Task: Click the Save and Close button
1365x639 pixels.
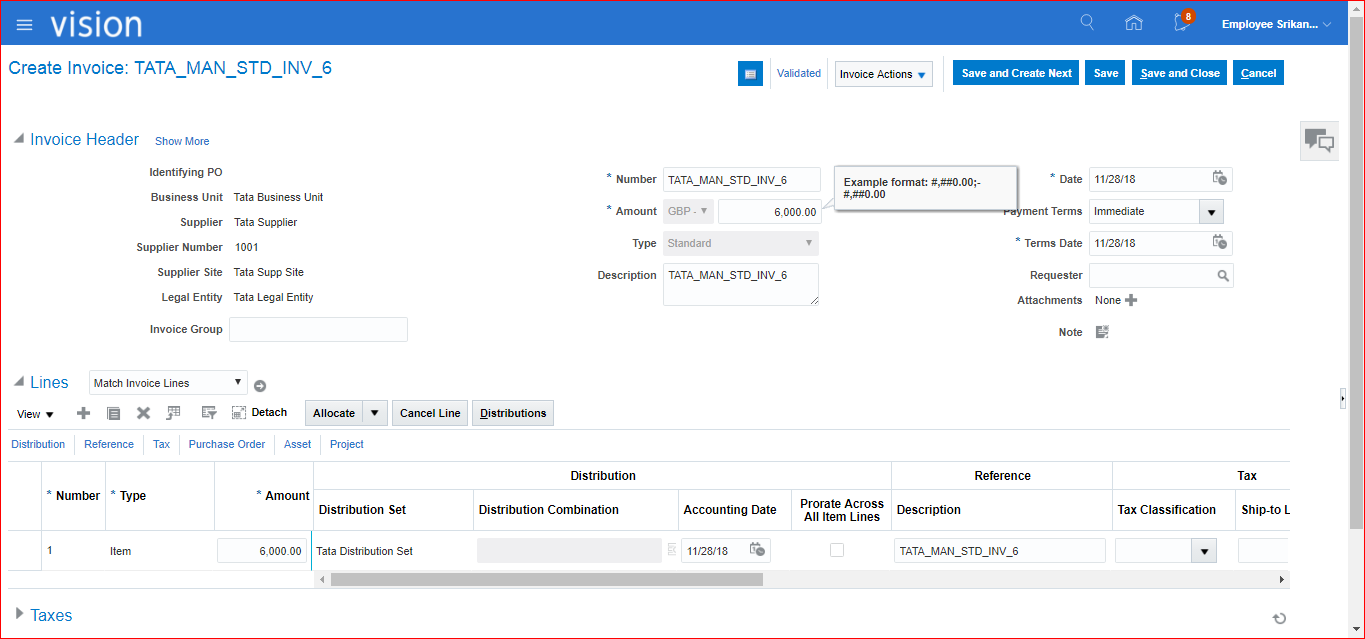Action: pos(1179,73)
